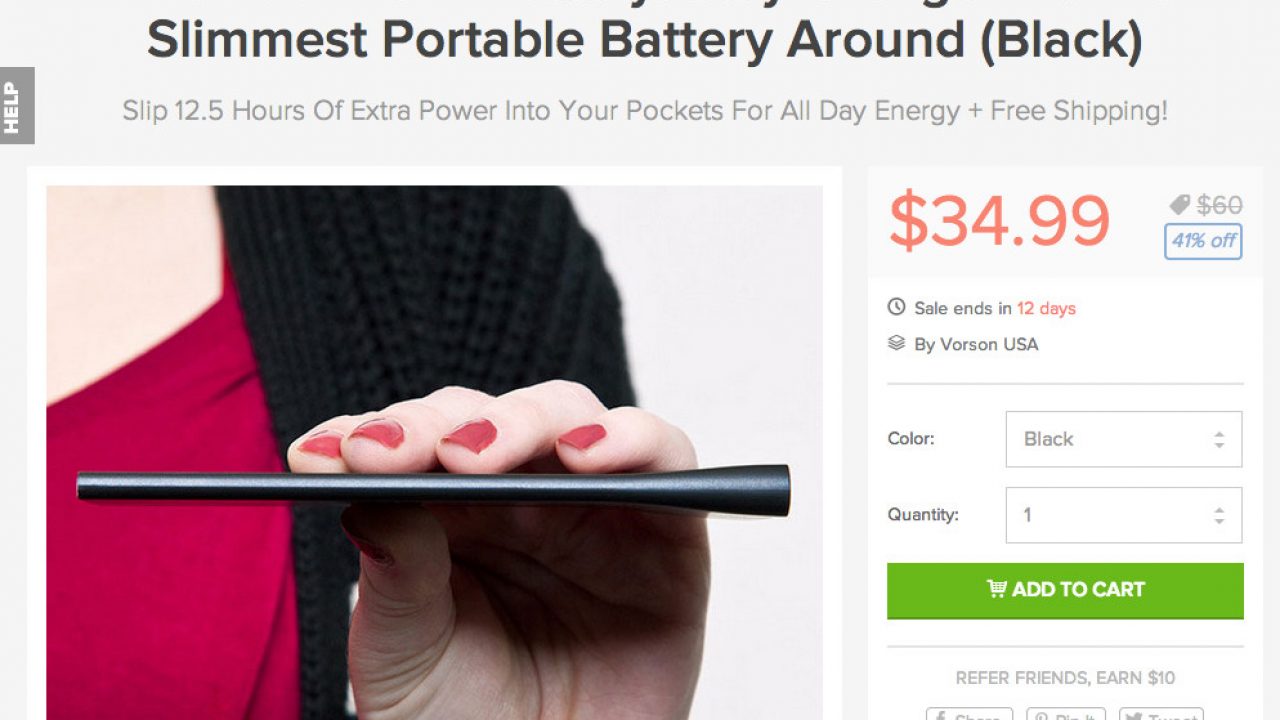Click the stacked layers icon by Vorson USA
This screenshot has width=1280, height=720.
pyautogui.click(x=896, y=343)
